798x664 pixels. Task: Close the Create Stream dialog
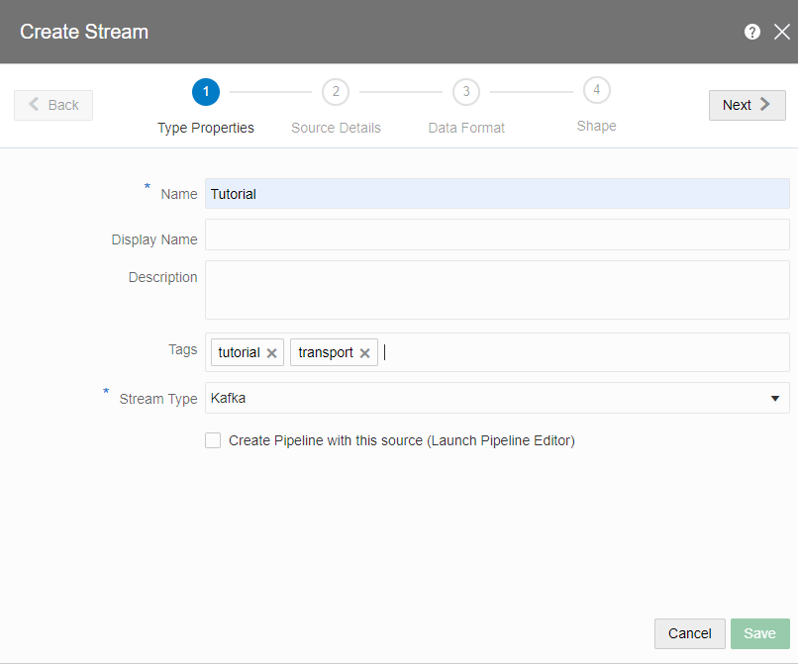pos(782,32)
